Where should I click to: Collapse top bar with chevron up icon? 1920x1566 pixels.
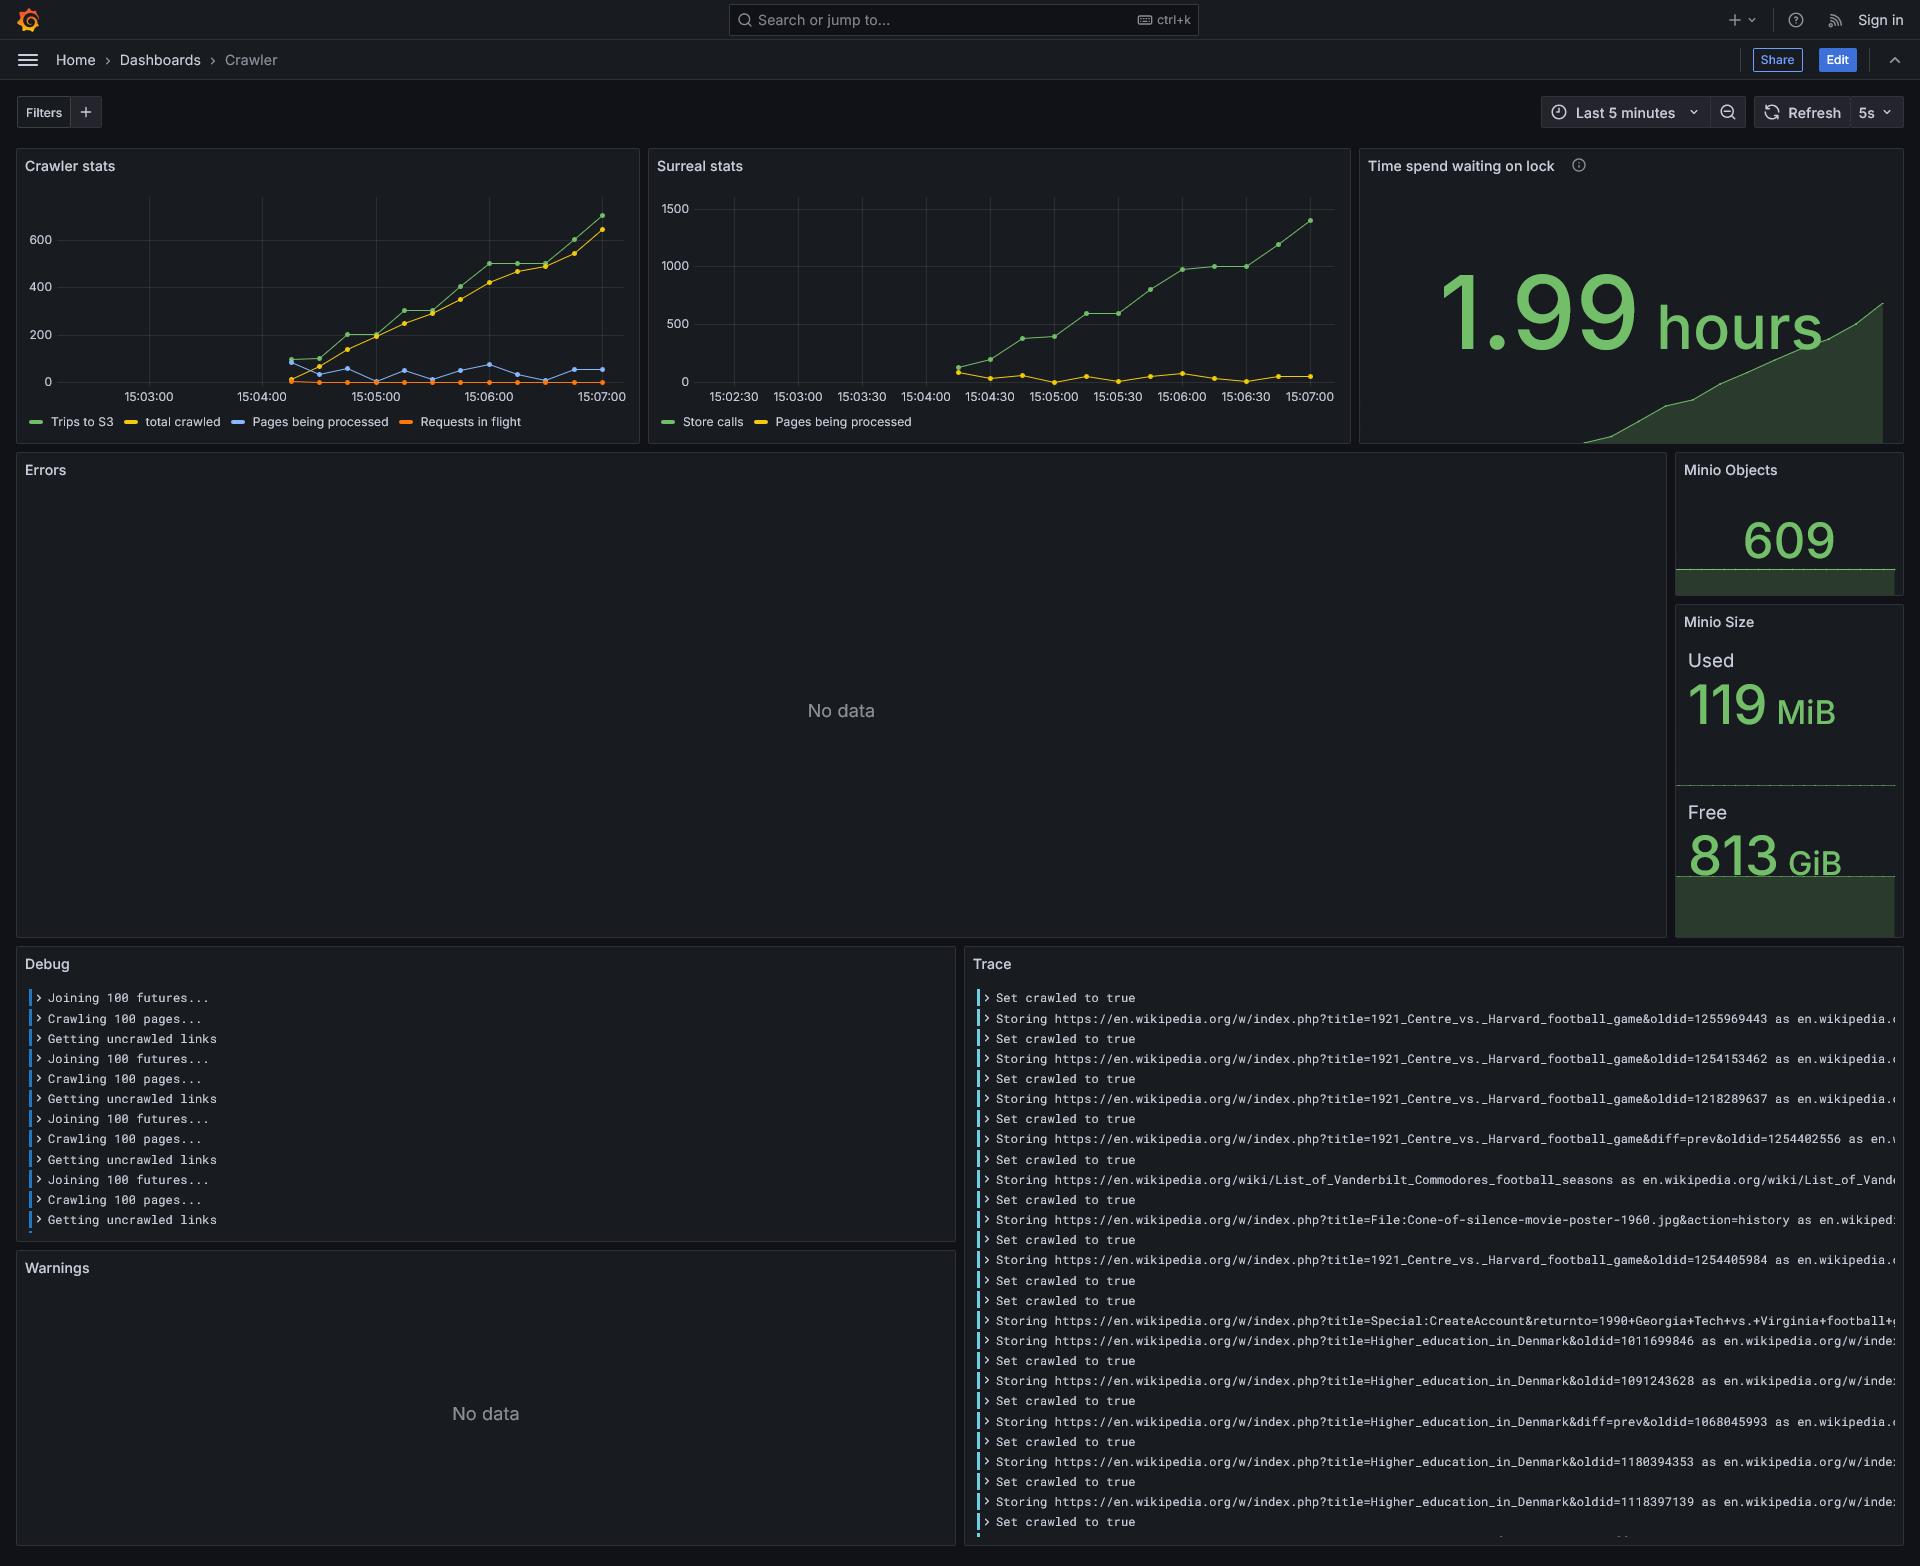pyautogui.click(x=1895, y=60)
